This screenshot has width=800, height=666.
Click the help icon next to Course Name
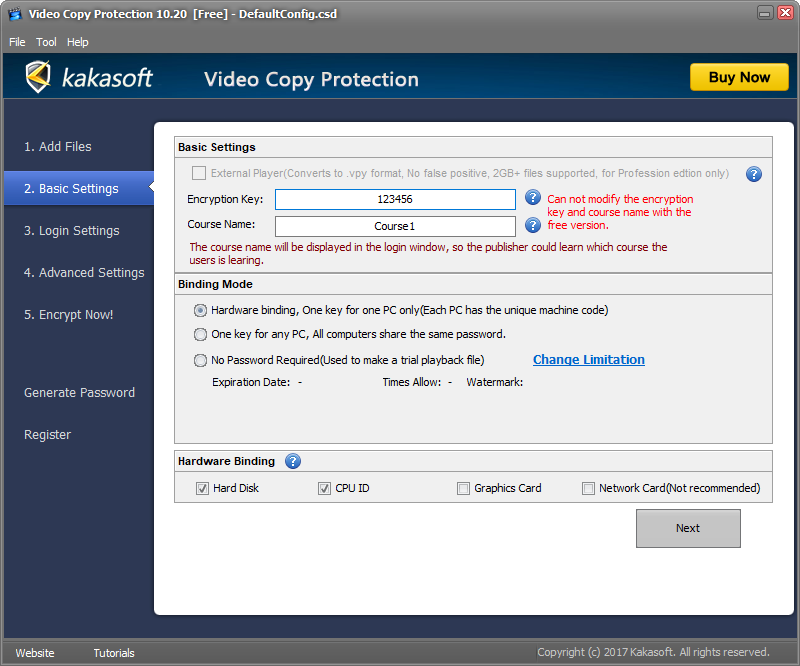tap(533, 225)
